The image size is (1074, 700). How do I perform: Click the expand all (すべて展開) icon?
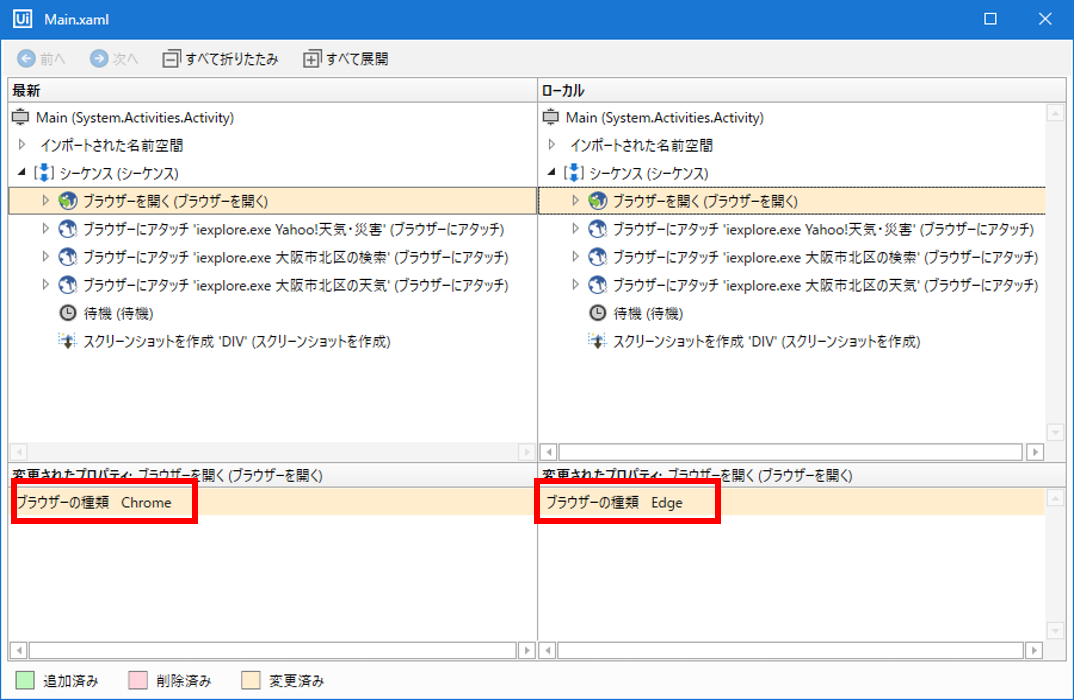click(x=312, y=59)
